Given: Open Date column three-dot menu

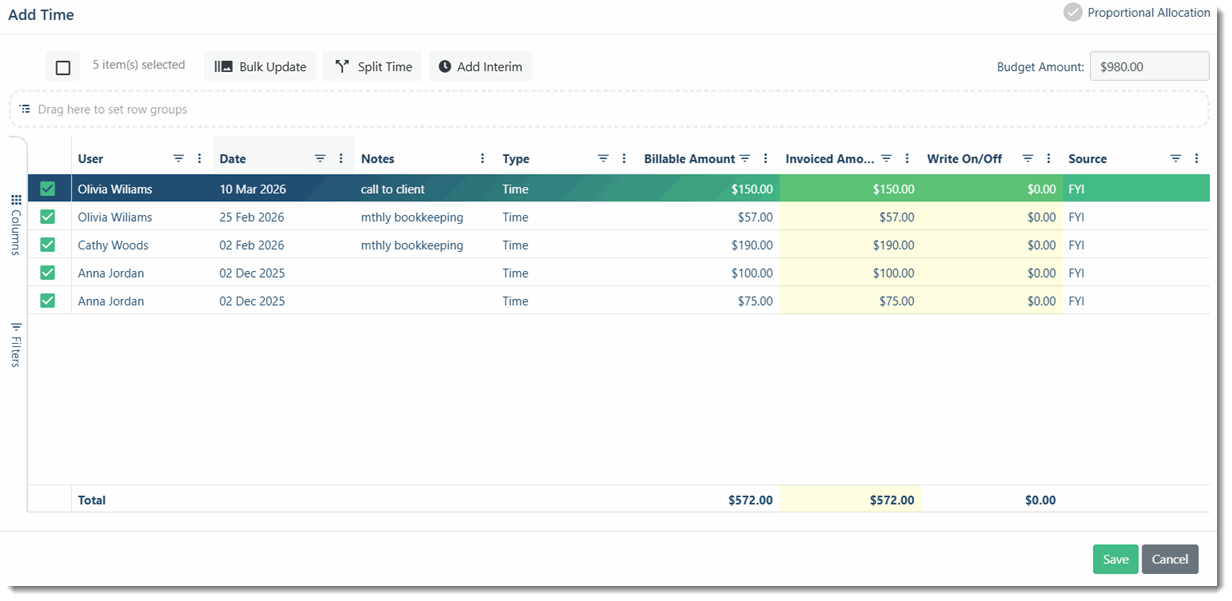Looking at the screenshot, I should (342, 159).
